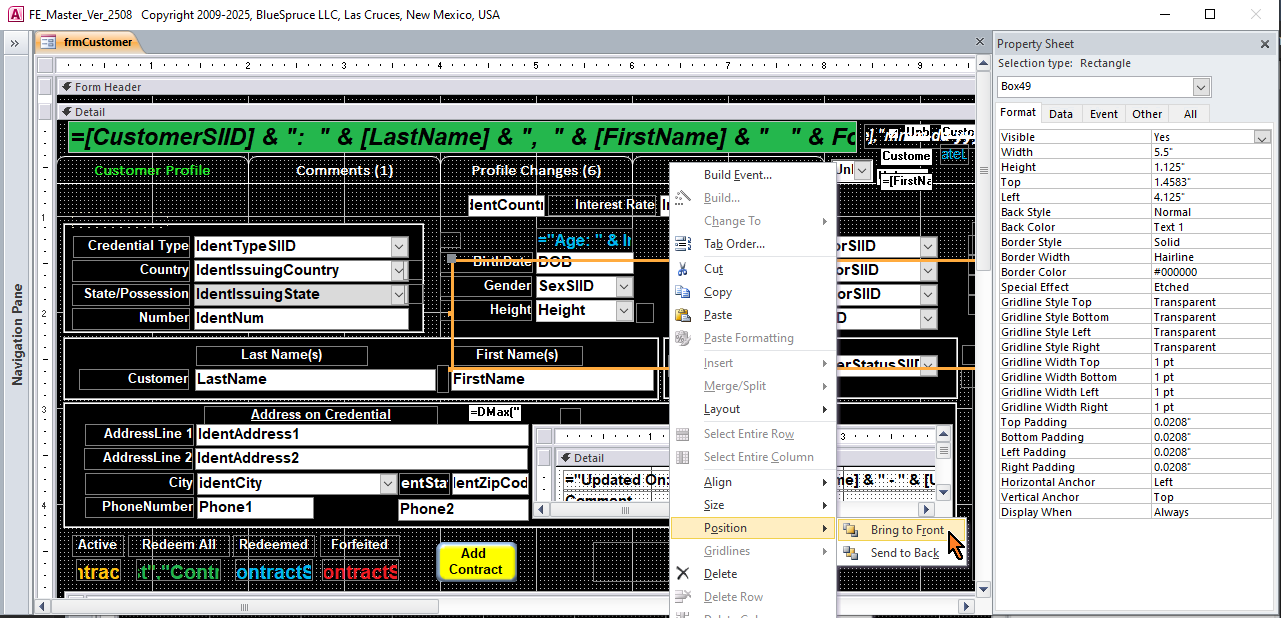Open the Visible property dropdown arrow
Viewport: 1281px width, 618px height.
pyautogui.click(x=1262, y=137)
